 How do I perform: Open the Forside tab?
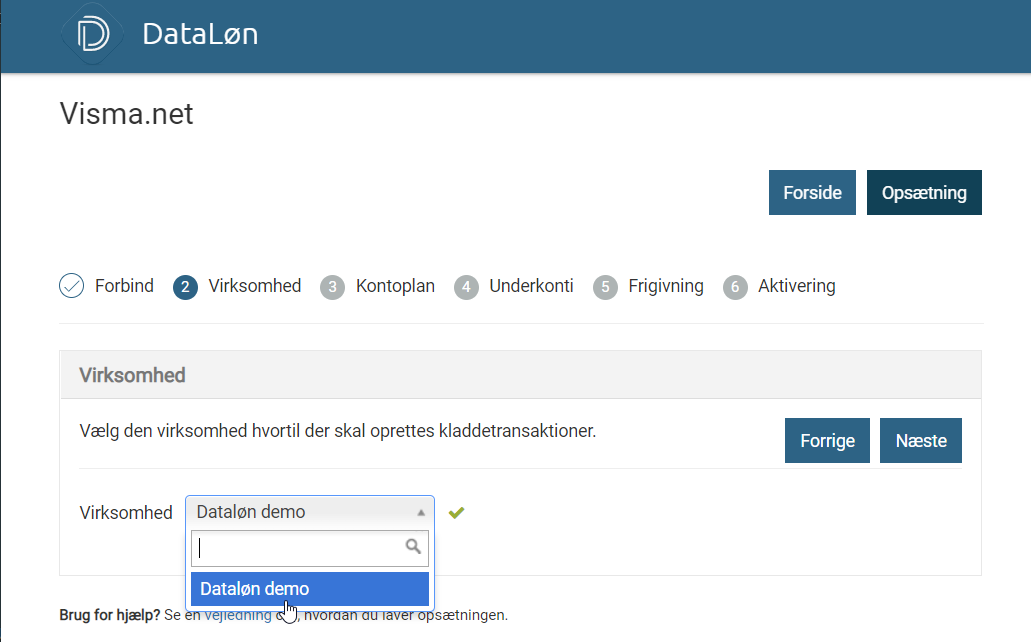(x=812, y=193)
